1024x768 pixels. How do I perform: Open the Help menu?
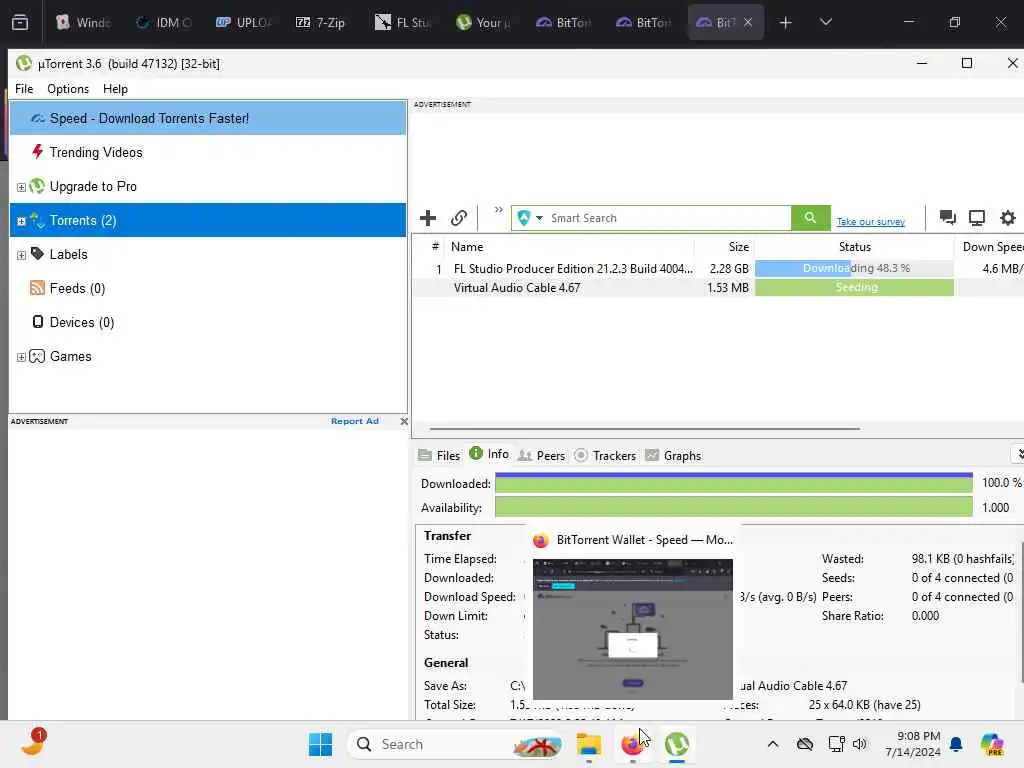click(x=115, y=89)
